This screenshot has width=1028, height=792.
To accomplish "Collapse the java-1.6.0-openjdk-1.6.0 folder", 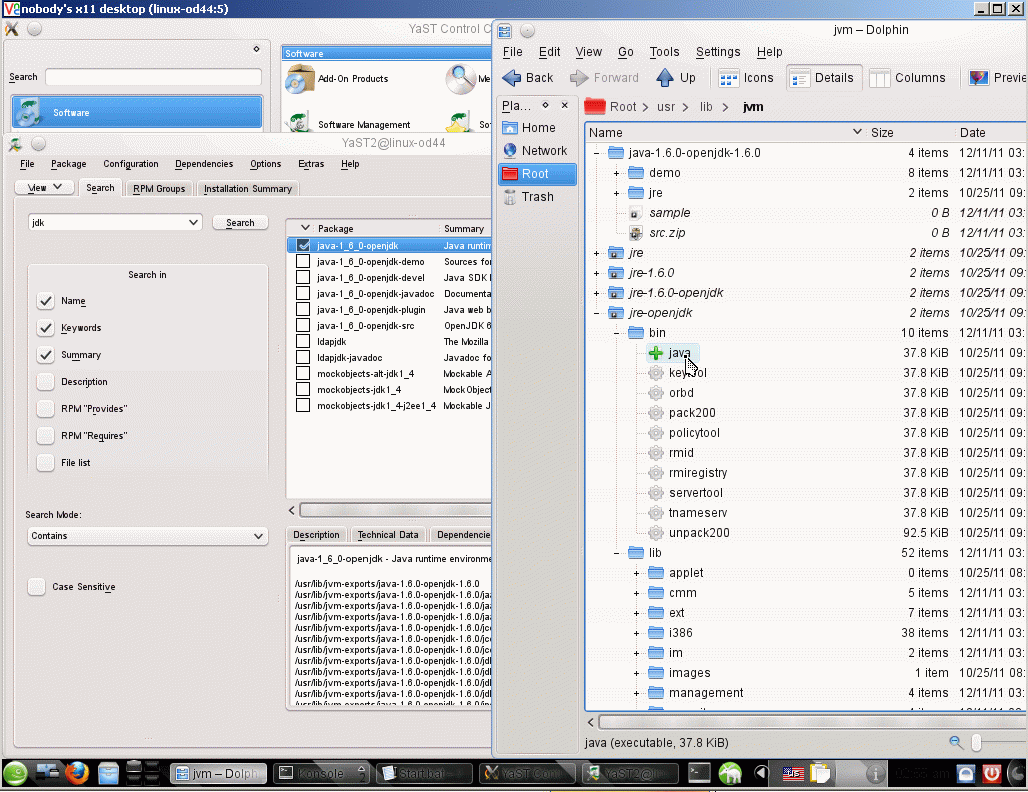I will click(597, 153).
